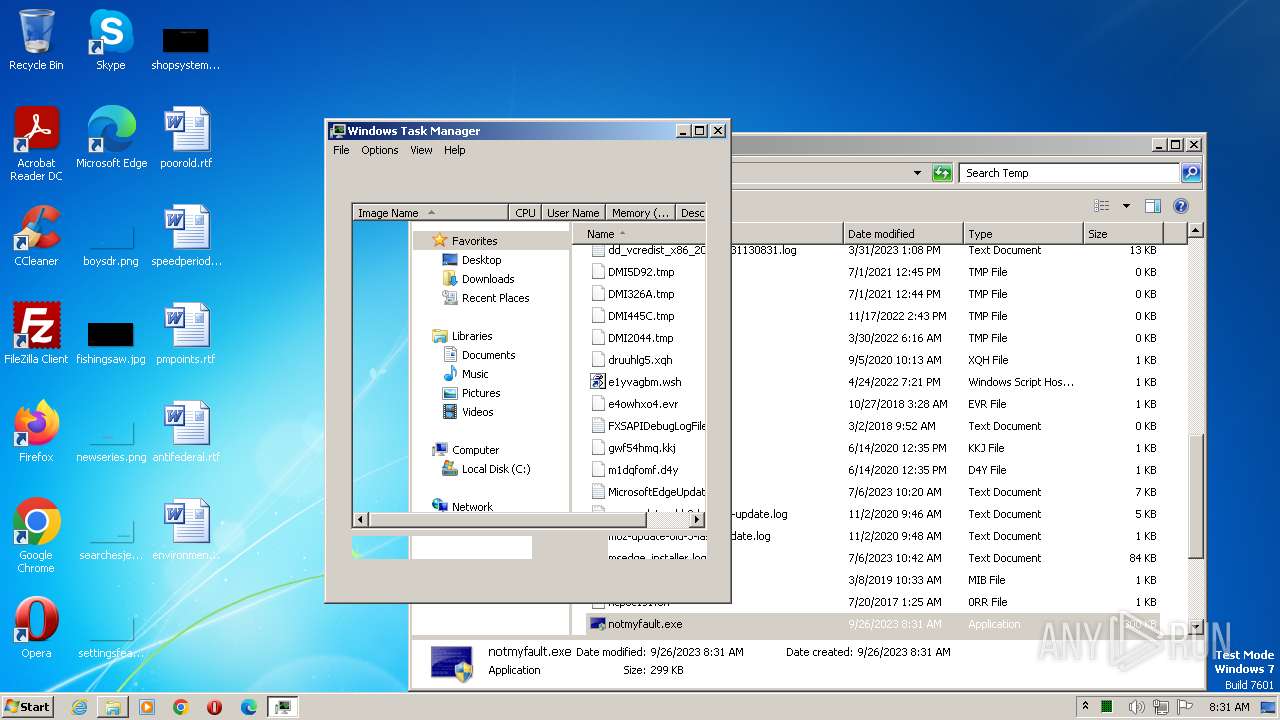Image resolution: width=1280 pixels, height=720 pixels.
Task: Sort files by Date modified column
Action: point(902,234)
